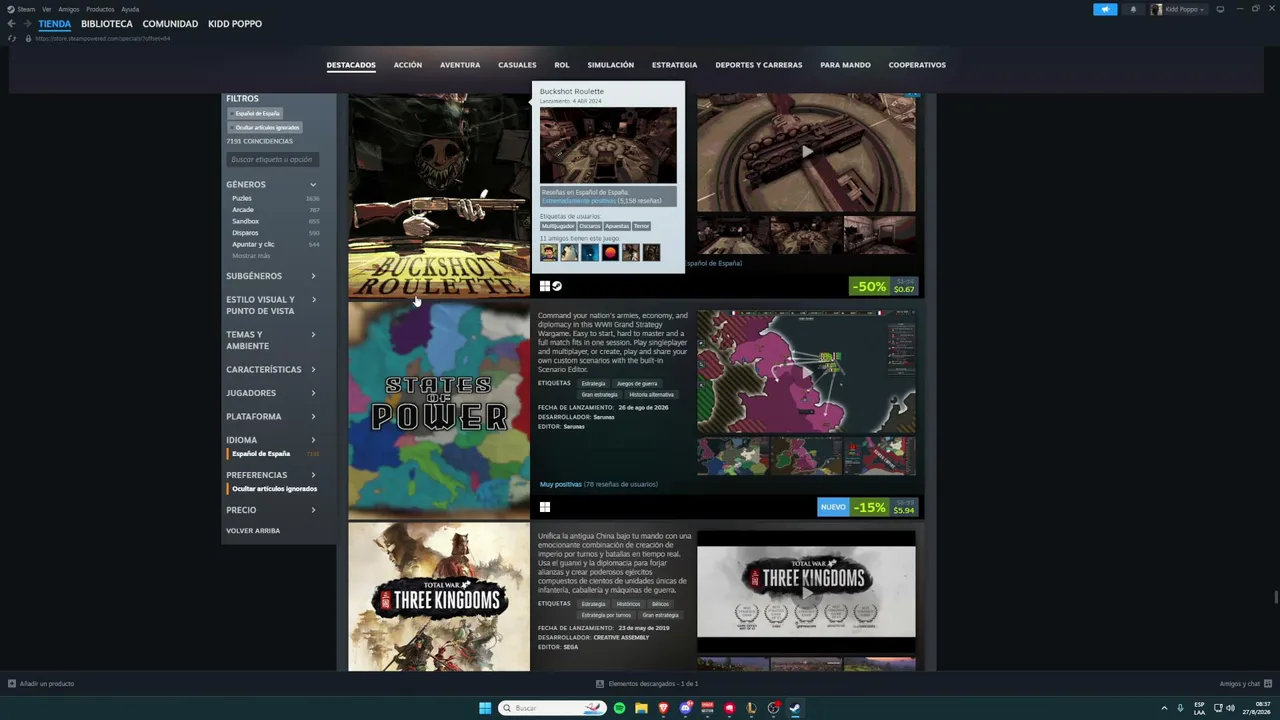Open the Amigos menu

(69, 9)
